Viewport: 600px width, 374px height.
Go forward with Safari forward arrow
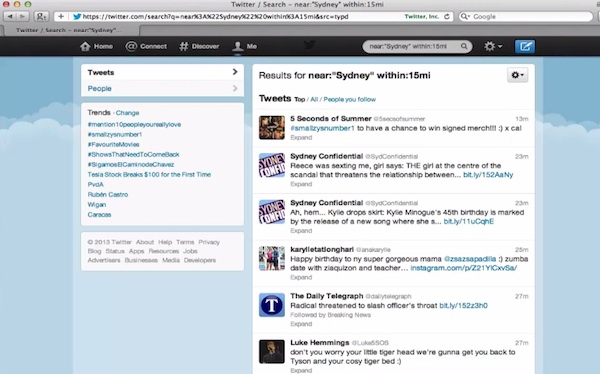tap(23, 16)
